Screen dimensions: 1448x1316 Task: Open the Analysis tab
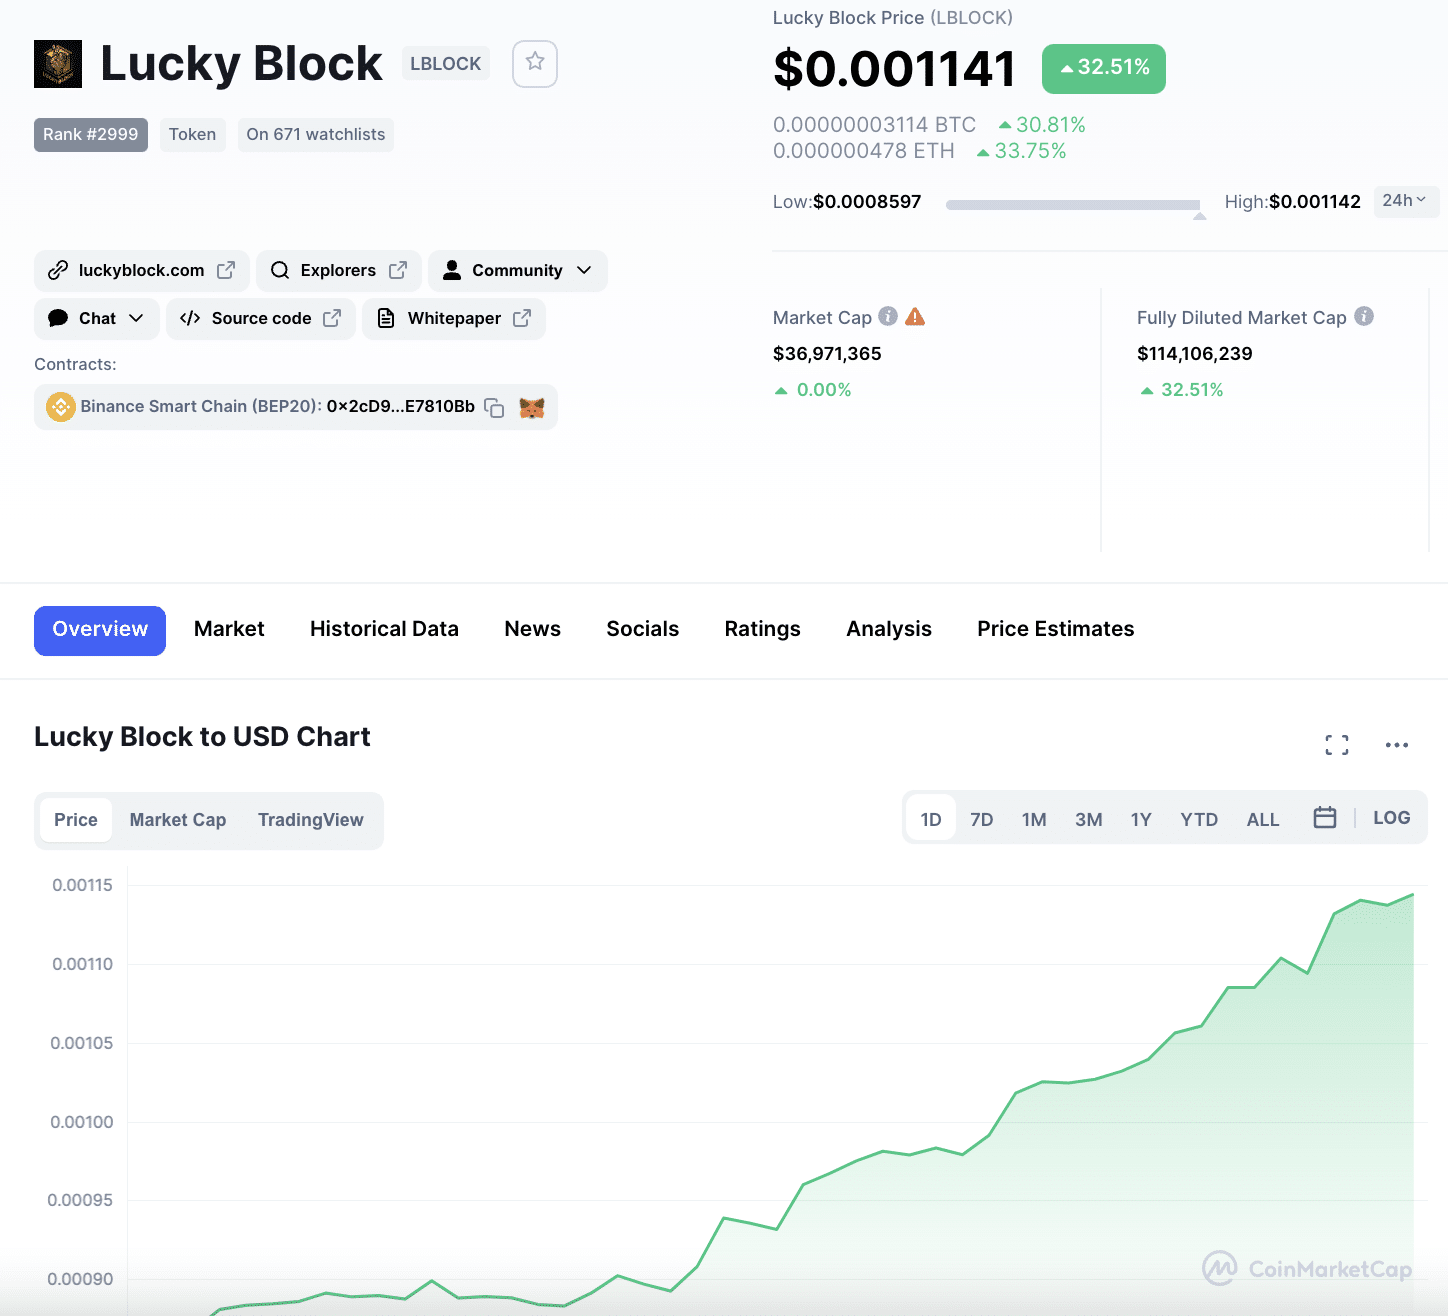click(888, 629)
